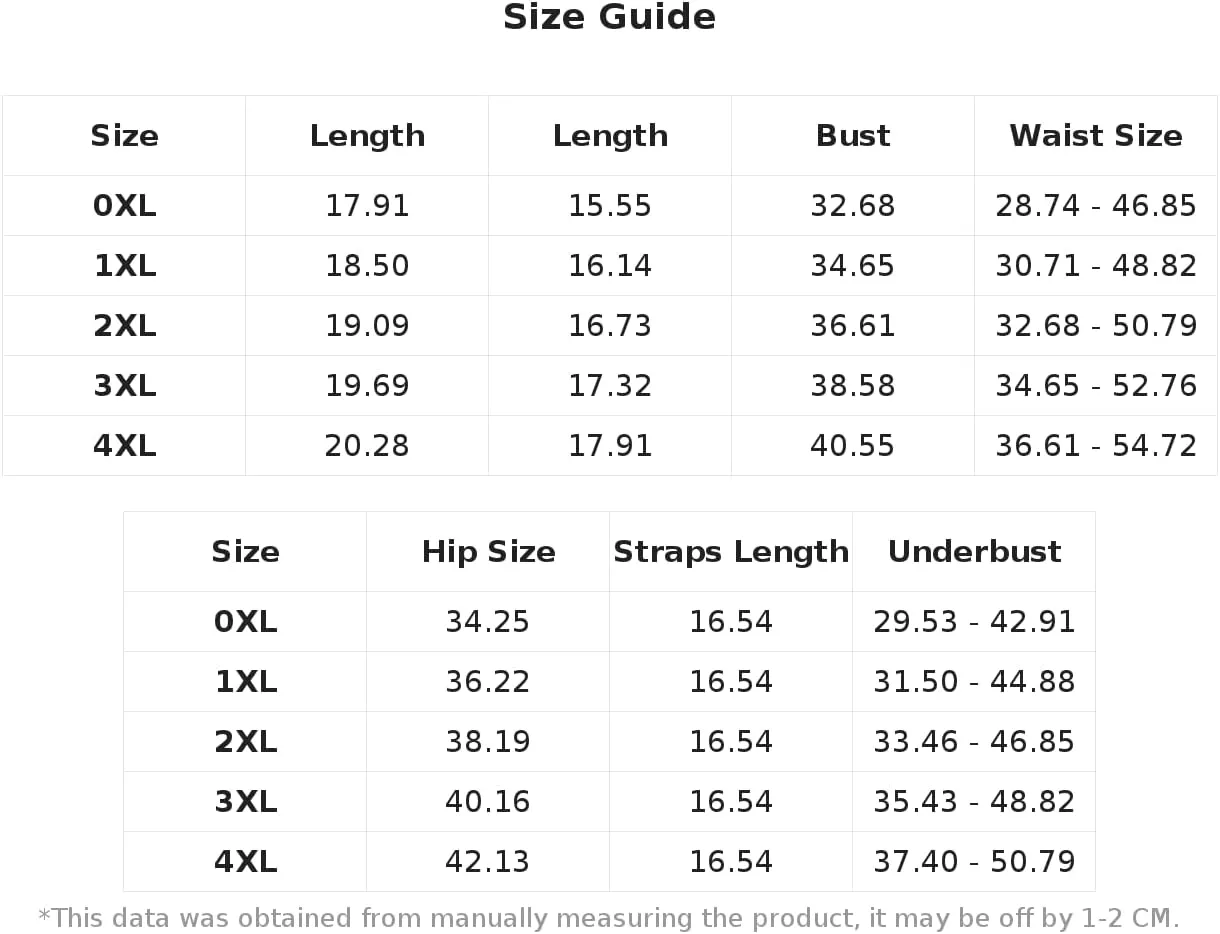
Task: Select the measurement disclaimer footnote text
Action: [609, 918]
